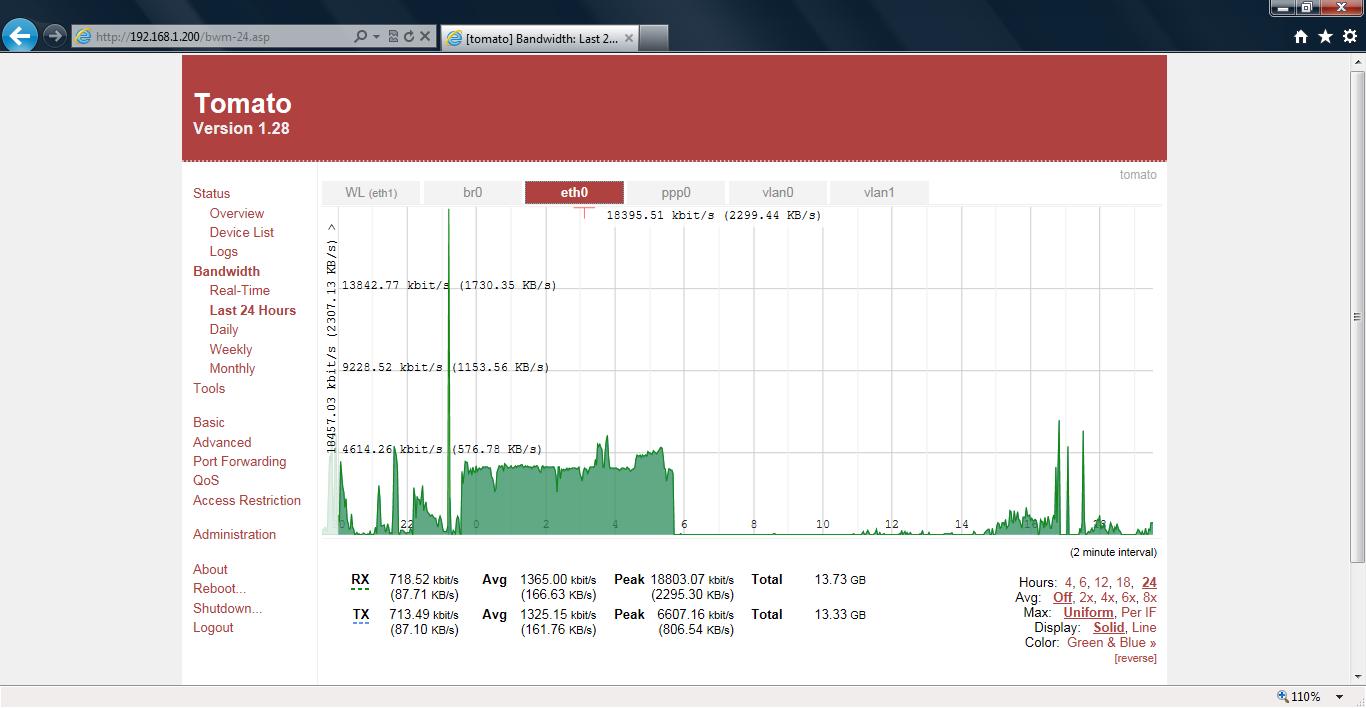Screen dimensions: 1366x708
Task: Click the Shutdown... link
Action: [228, 608]
